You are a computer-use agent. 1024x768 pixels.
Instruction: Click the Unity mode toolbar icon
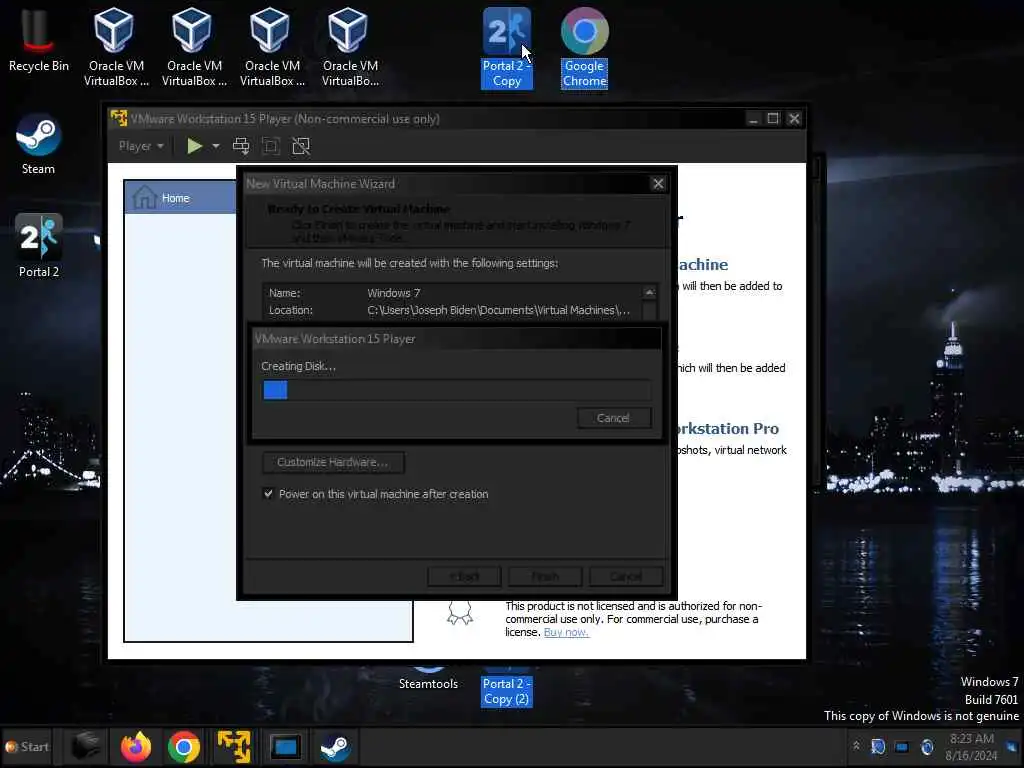(301, 146)
